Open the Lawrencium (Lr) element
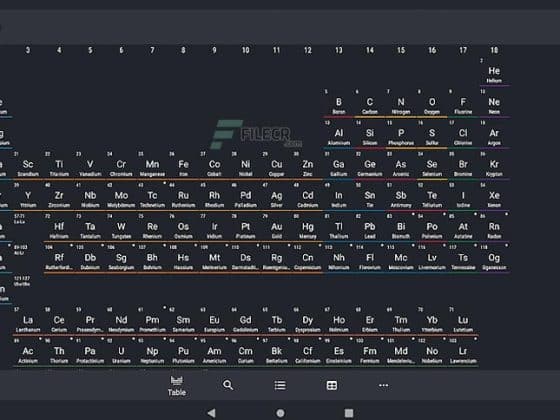 click(463, 353)
